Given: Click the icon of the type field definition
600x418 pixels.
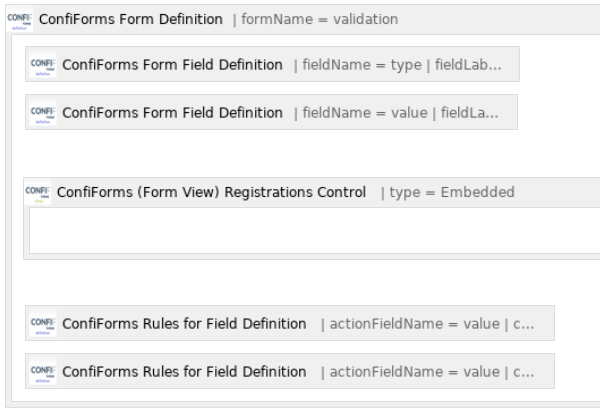Looking at the screenshot, I should click(43, 64).
